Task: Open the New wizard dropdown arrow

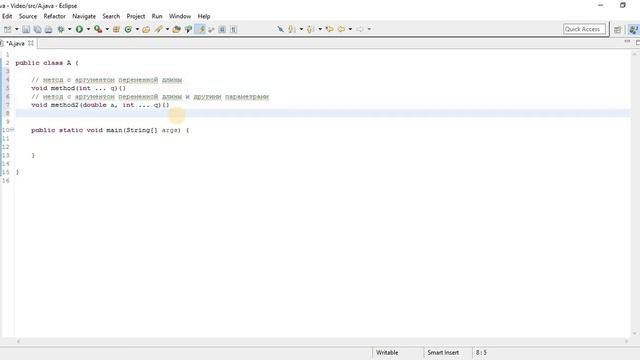Action: [17, 29]
